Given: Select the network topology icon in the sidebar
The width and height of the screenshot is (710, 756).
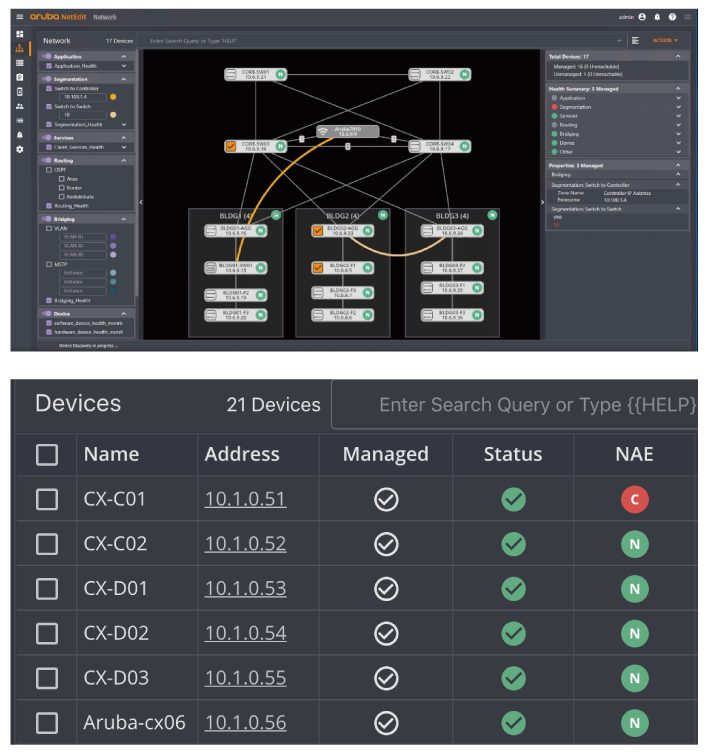Looking at the screenshot, I should coord(19,48).
